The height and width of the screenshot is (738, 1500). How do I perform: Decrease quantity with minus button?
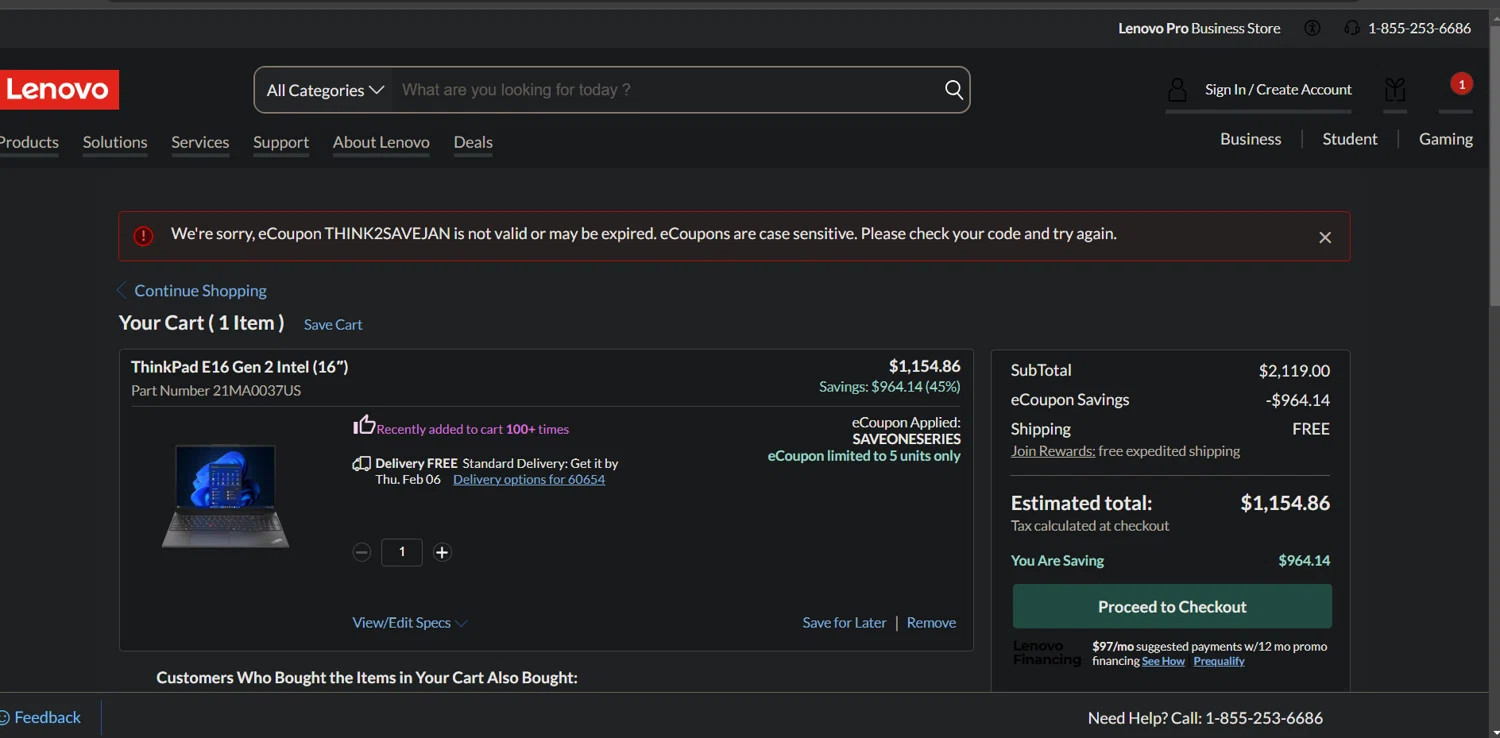pos(362,552)
